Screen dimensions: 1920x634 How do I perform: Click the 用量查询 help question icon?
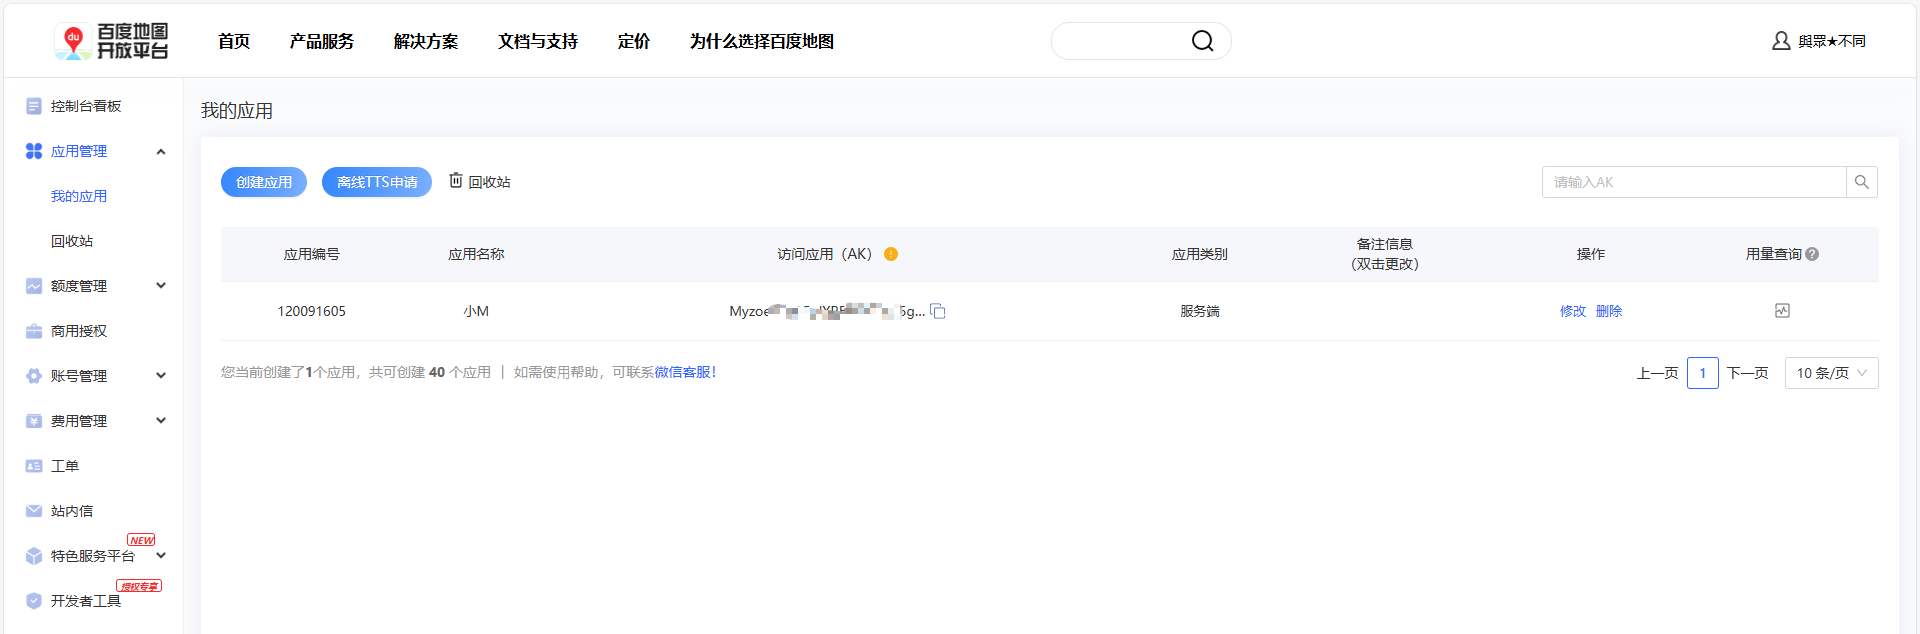point(1812,255)
